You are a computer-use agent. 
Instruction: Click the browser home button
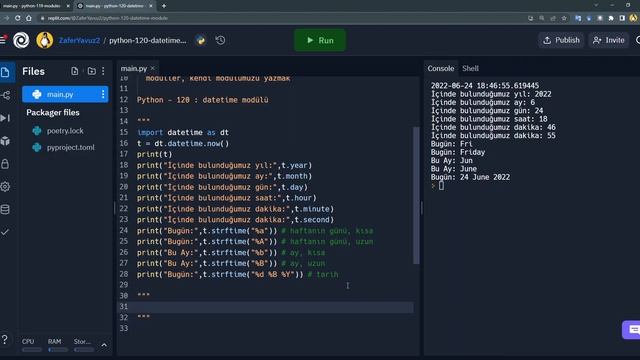coord(29,18)
